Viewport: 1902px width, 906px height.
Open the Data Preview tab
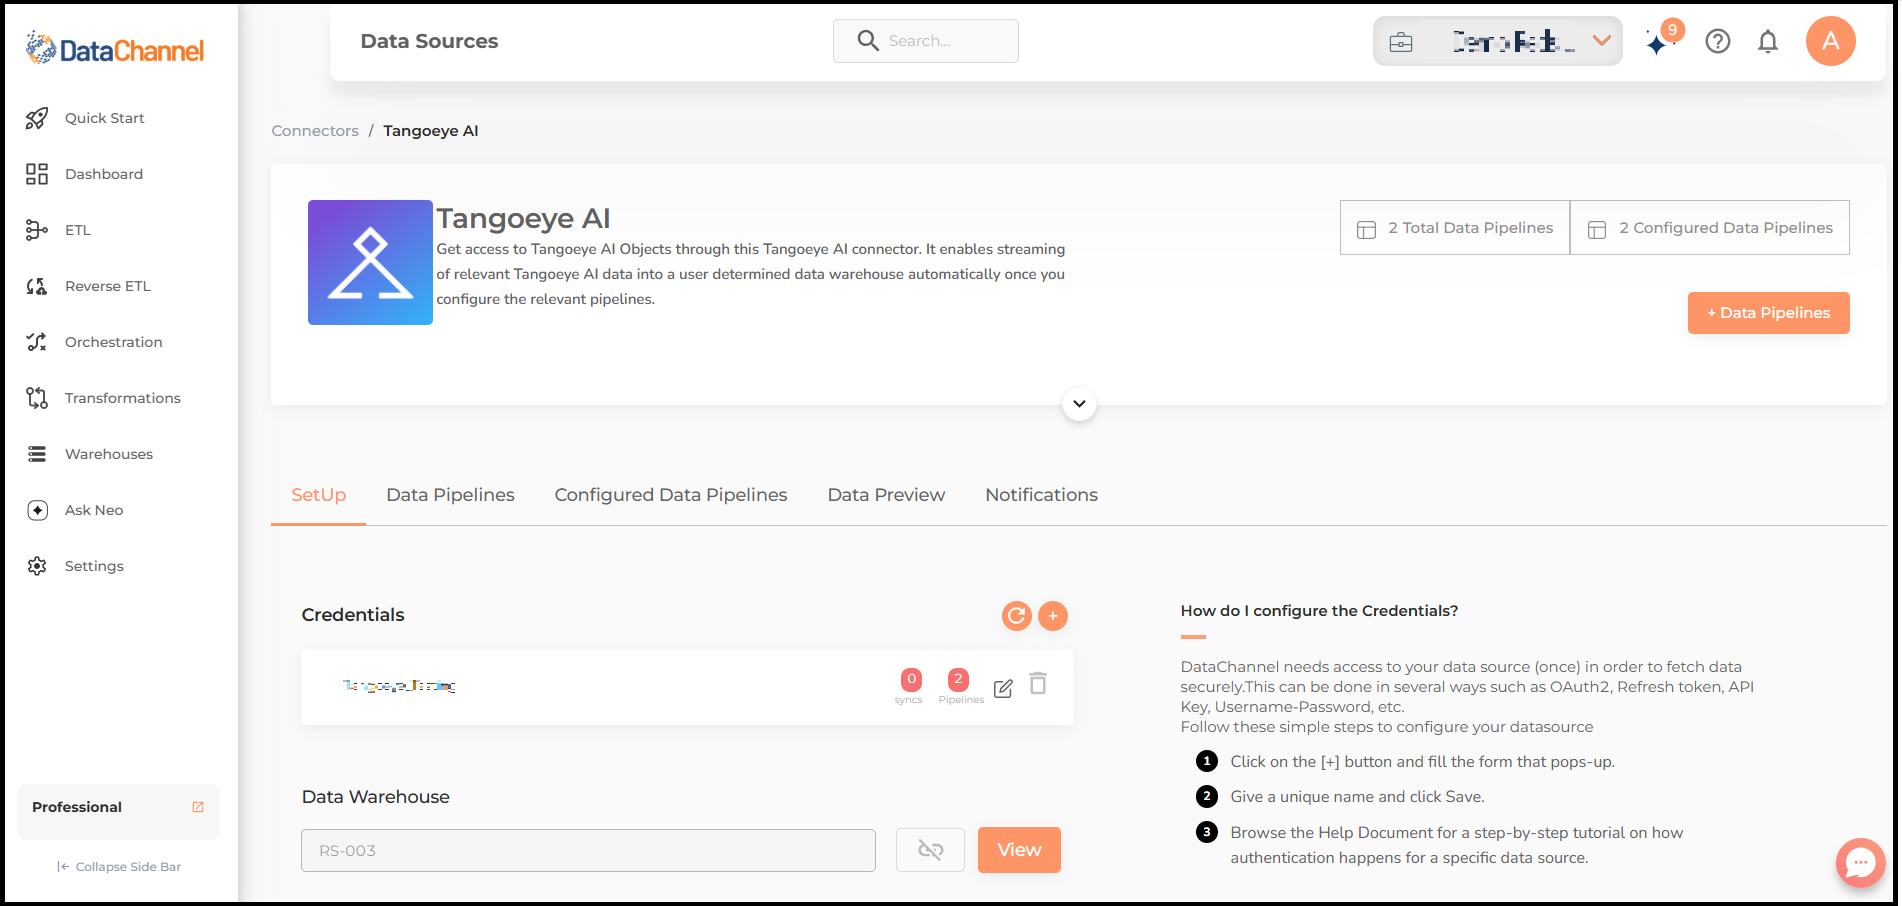point(886,495)
